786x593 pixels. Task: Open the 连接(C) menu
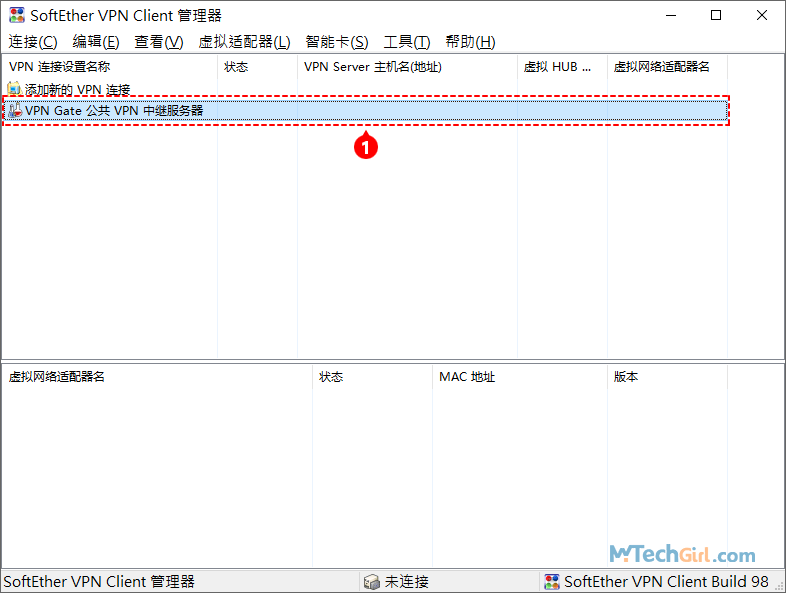[33, 42]
